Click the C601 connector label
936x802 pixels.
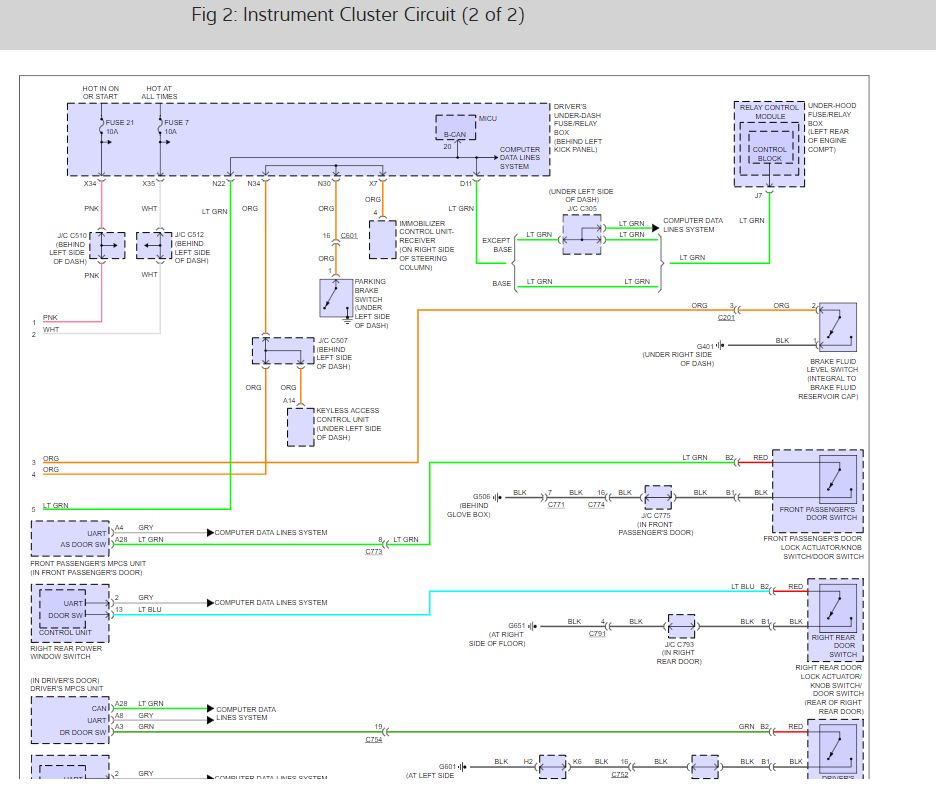(x=349, y=235)
